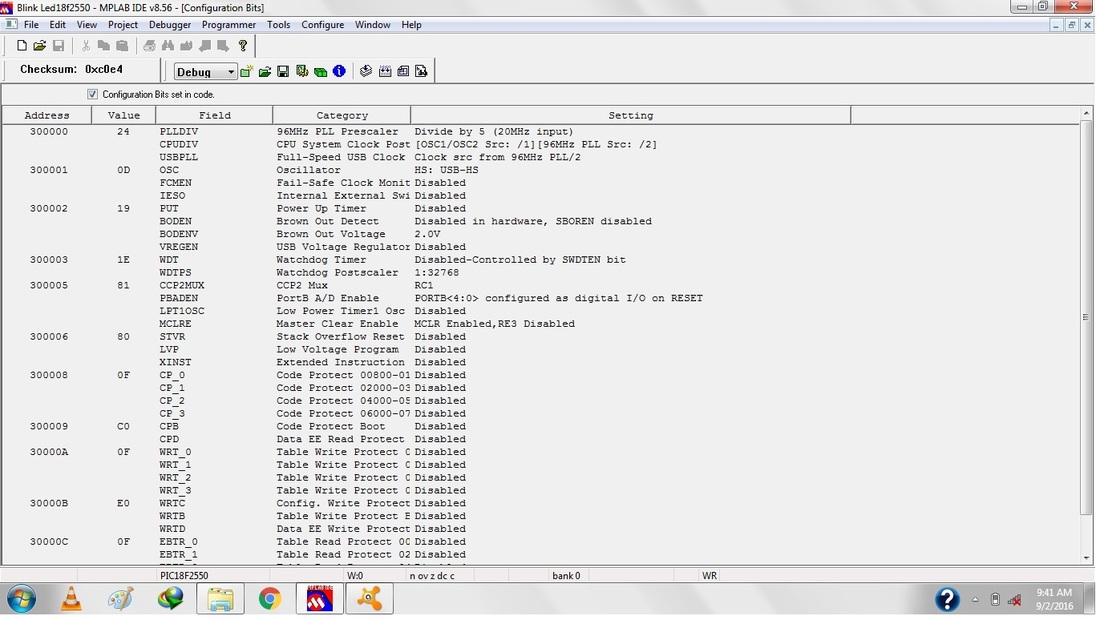The width and height of the screenshot is (1100, 620).
Task: Click the address cell '300000'
Action: [x=49, y=132]
